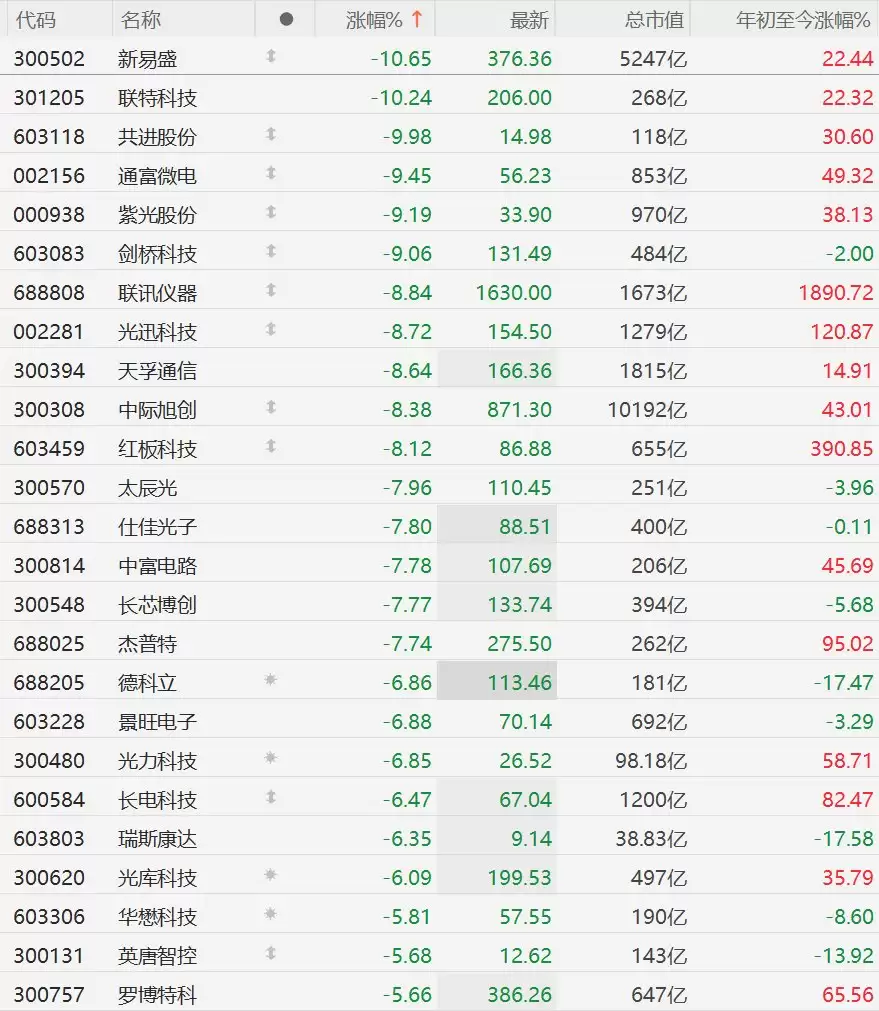The height and width of the screenshot is (1011, 879).
Task: Open stock 联特科技
Action: (157, 98)
